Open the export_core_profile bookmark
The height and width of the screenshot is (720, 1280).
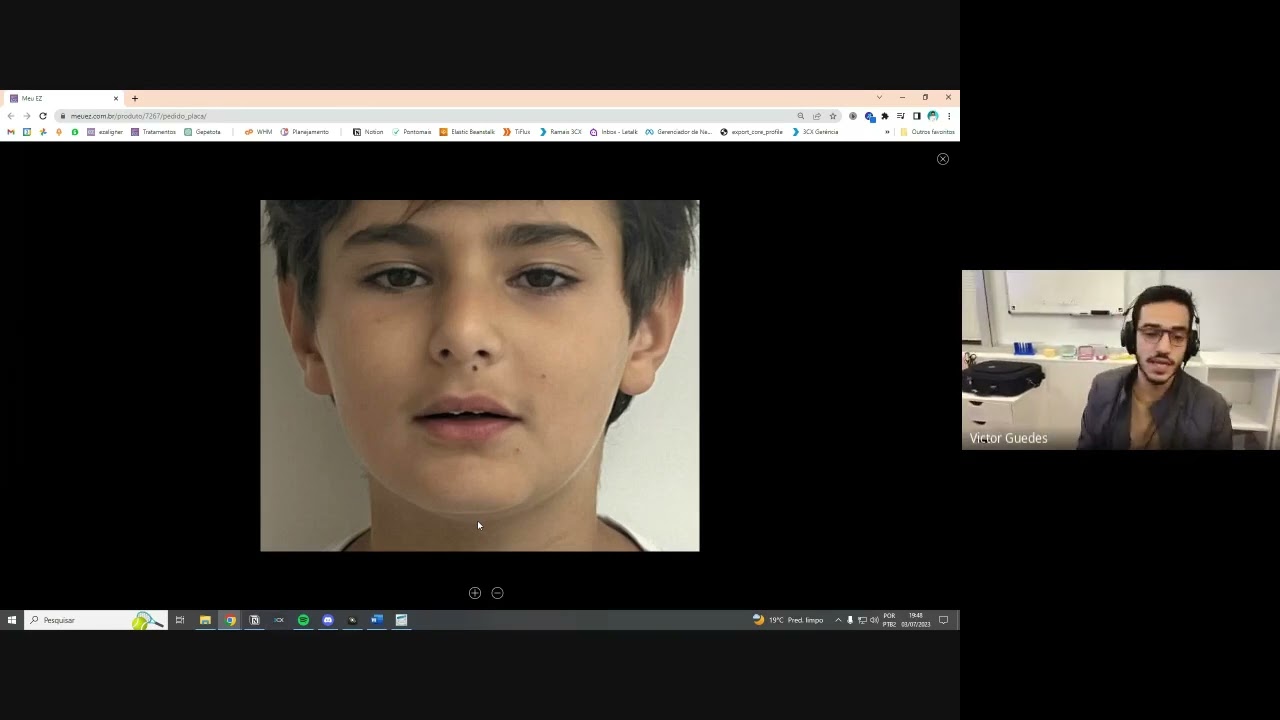click(x=751, y=132)
